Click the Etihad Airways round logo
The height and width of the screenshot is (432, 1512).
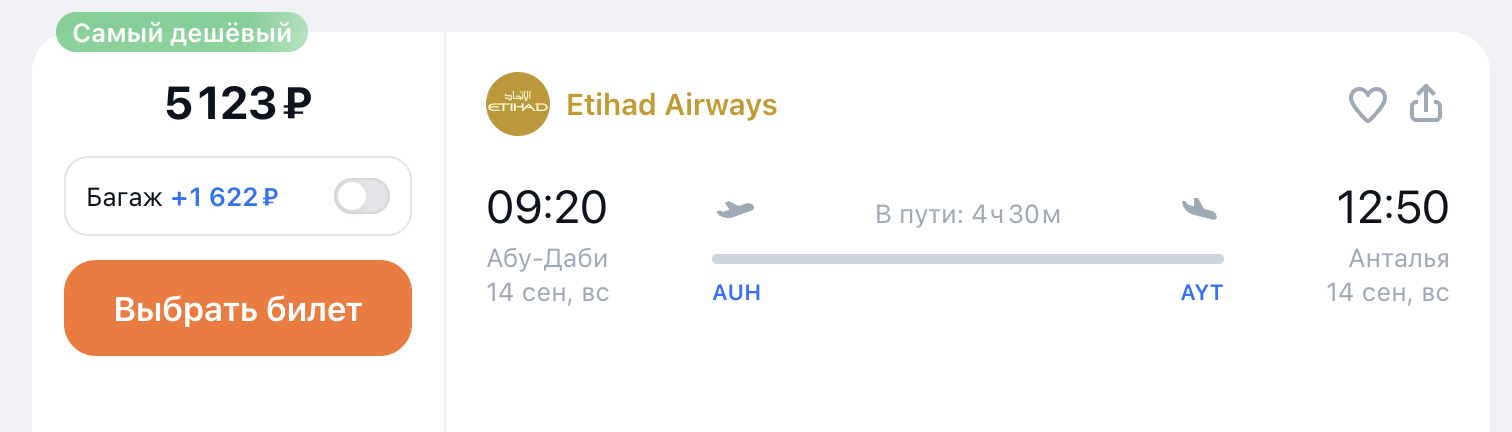(x=518, y=104)
